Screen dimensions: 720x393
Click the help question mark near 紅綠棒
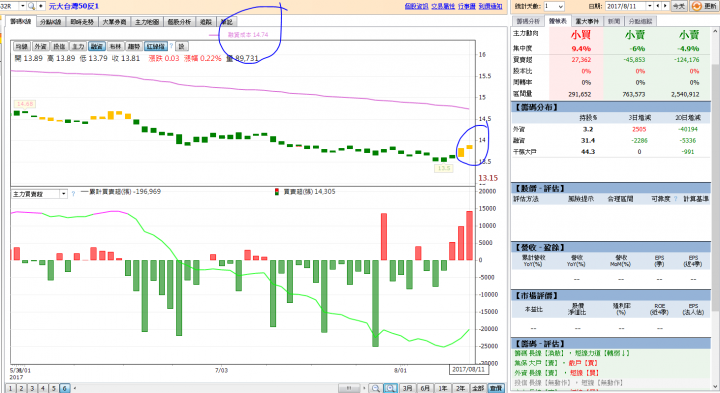click(x=171, y=46)
